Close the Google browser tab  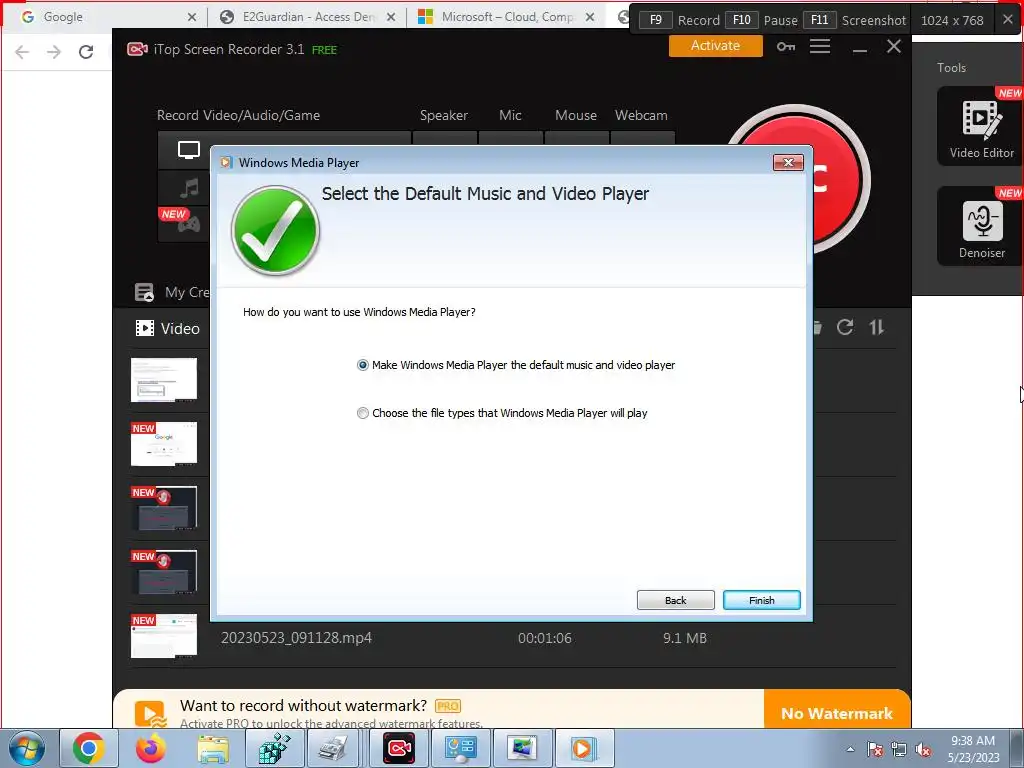(x=191, y=17)
